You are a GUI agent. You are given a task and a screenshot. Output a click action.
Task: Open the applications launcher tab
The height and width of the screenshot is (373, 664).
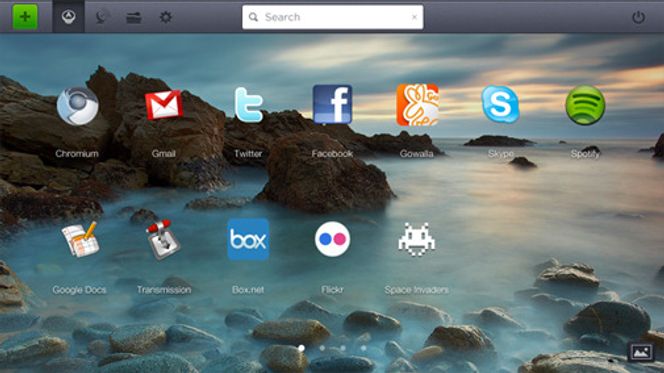tap(69, 17)
